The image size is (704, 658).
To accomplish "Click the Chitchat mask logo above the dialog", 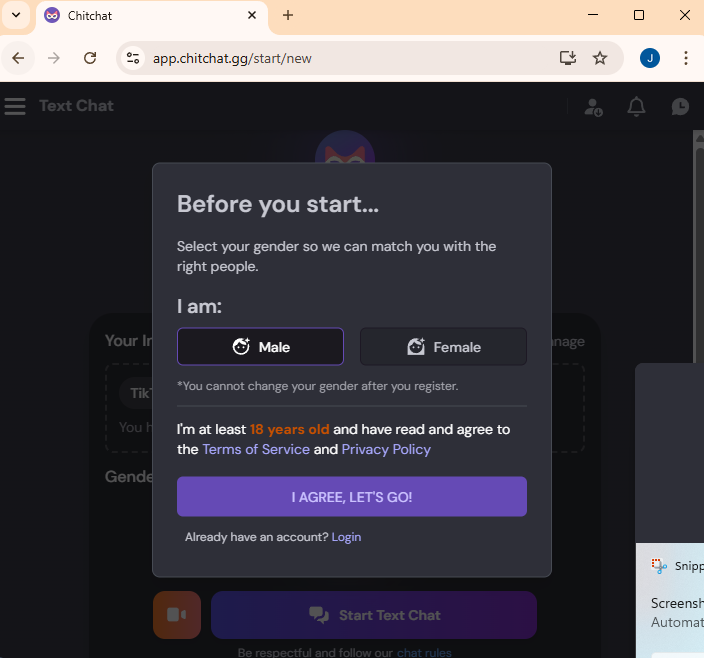I will point(345,147).
